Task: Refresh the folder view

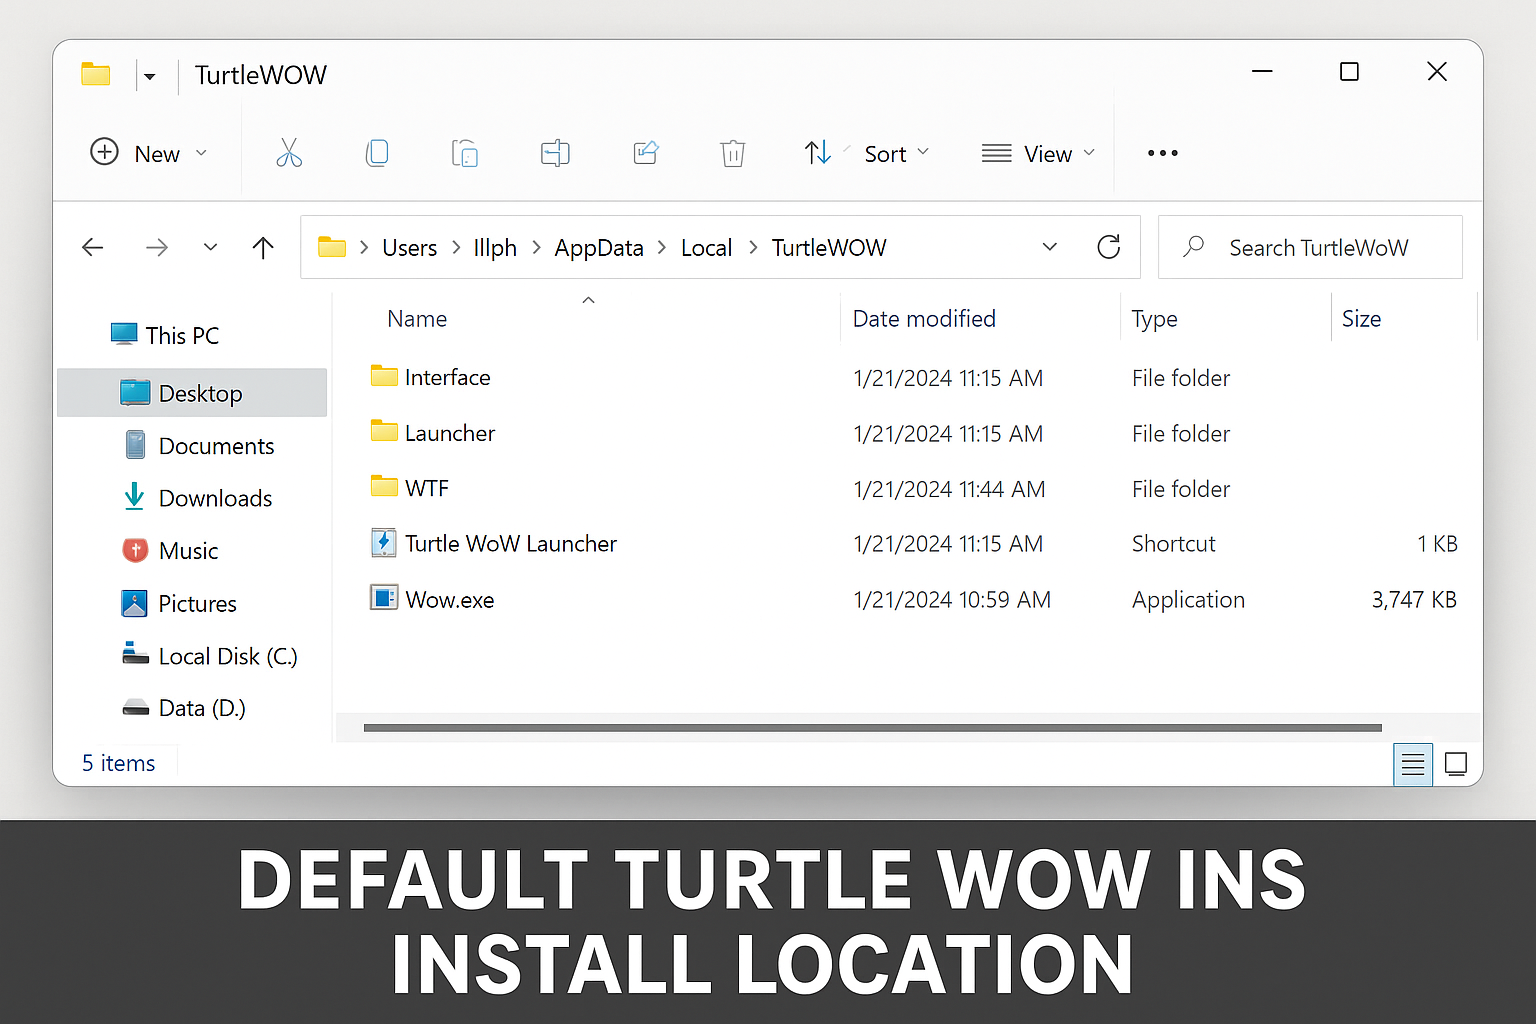Action: coord(1108,247)
